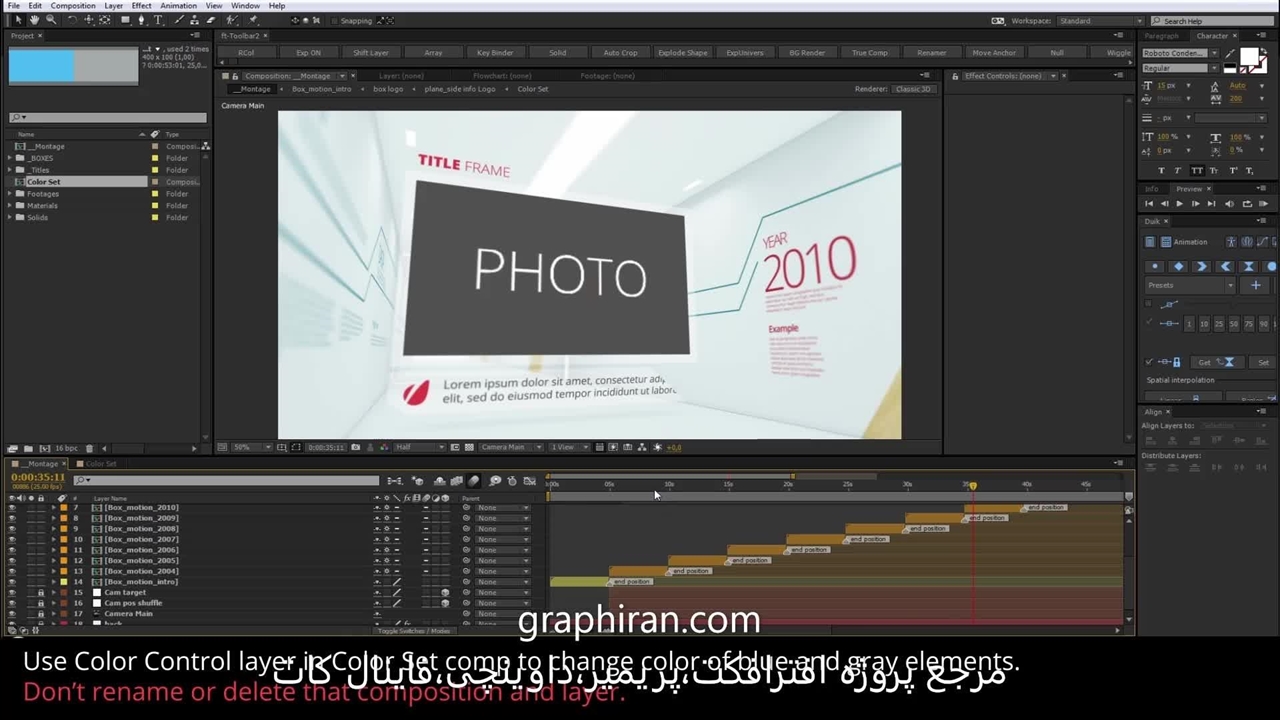Click Toggle Switches / Modes button
This screenshot has width=1280, height=720.
[413, 631]
